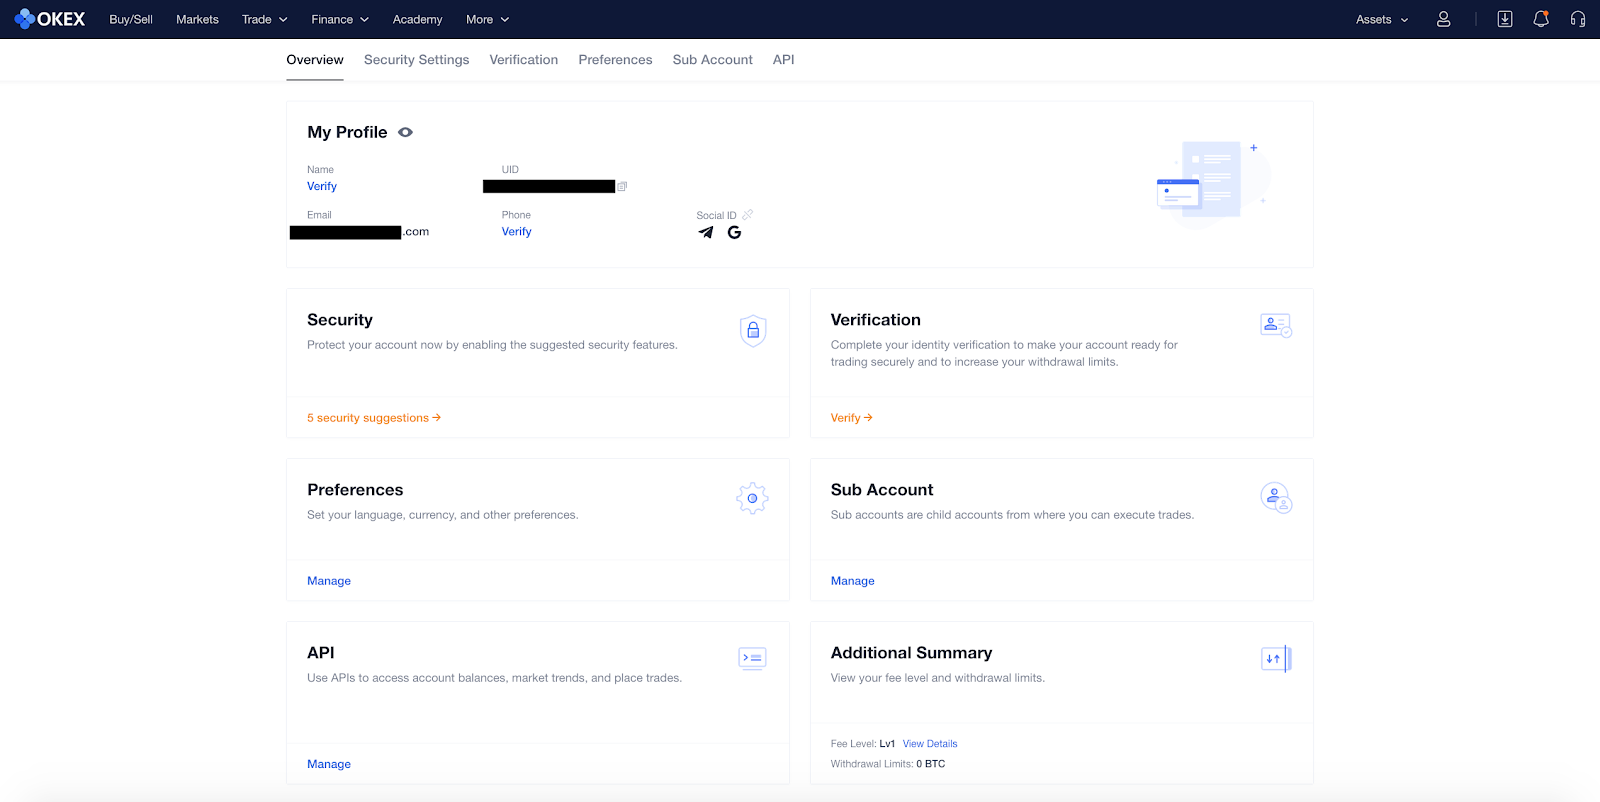Click the download app icon

coord(1504,19)
